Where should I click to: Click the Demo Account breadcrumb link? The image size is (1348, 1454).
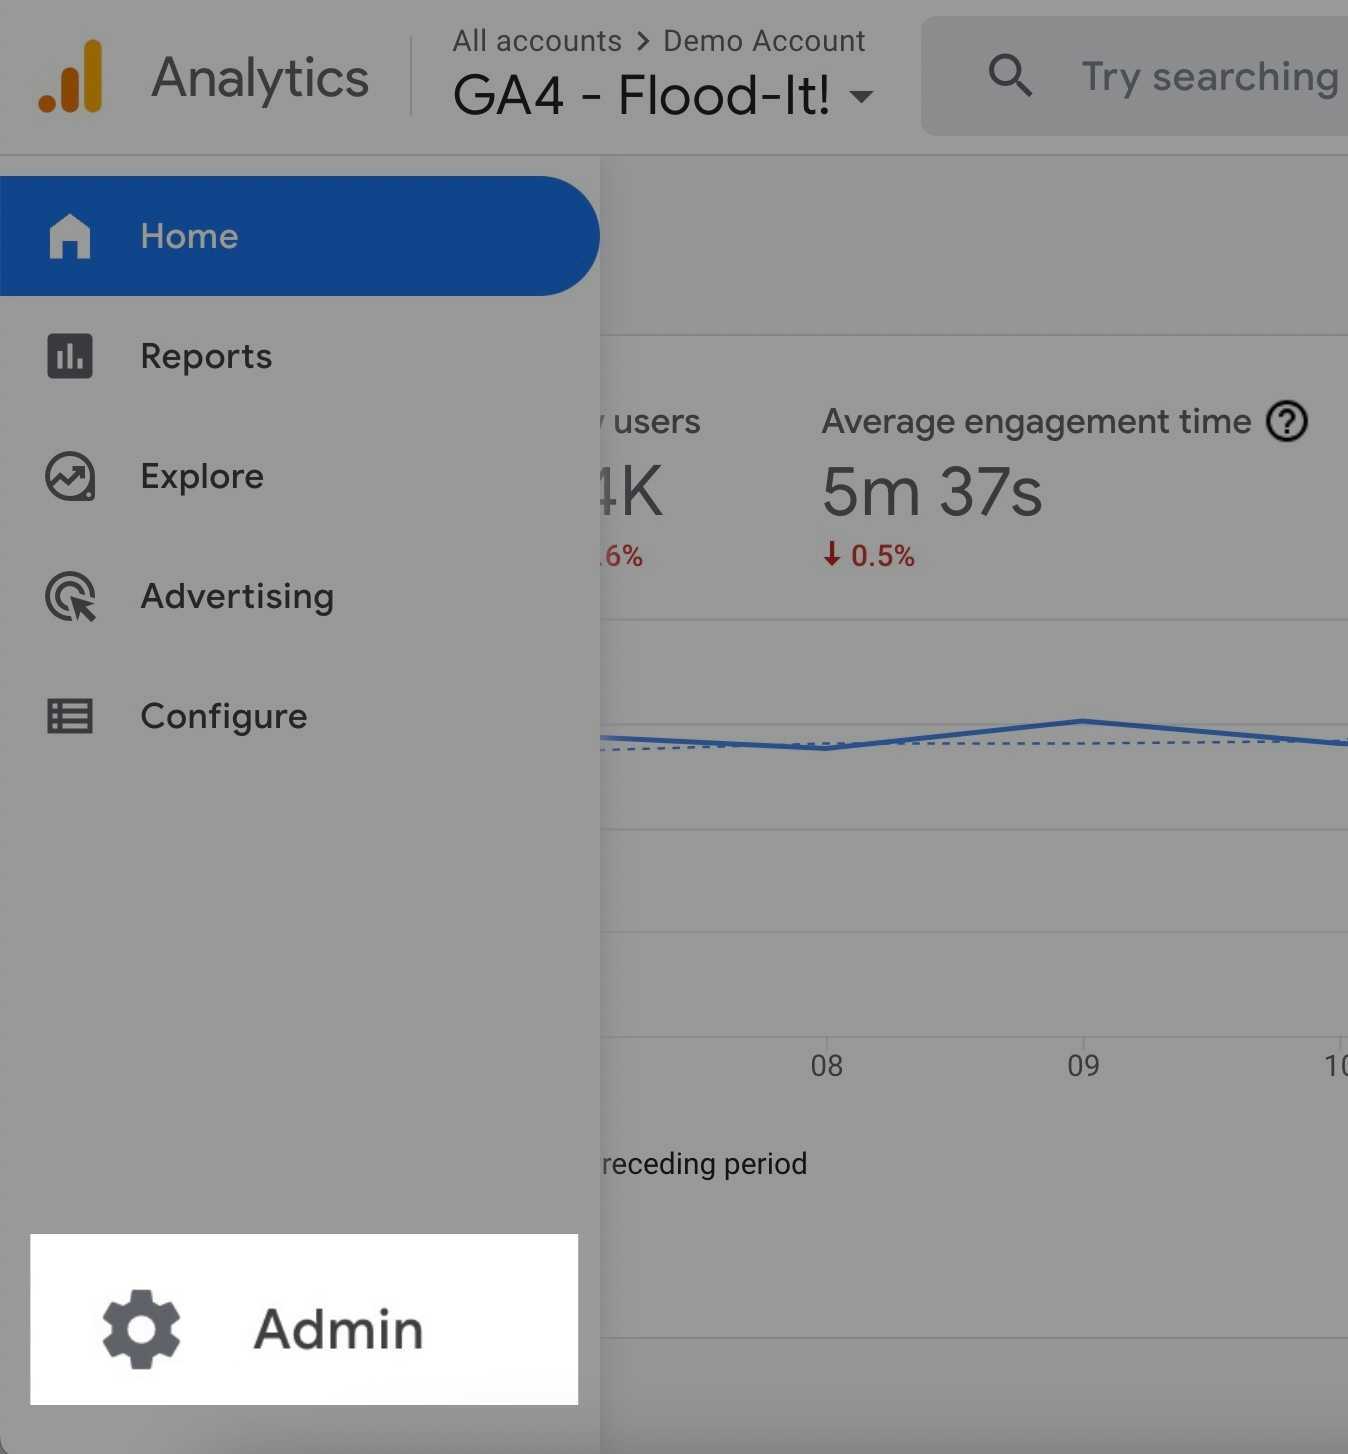pyautogui.click(x=764, y=41)
